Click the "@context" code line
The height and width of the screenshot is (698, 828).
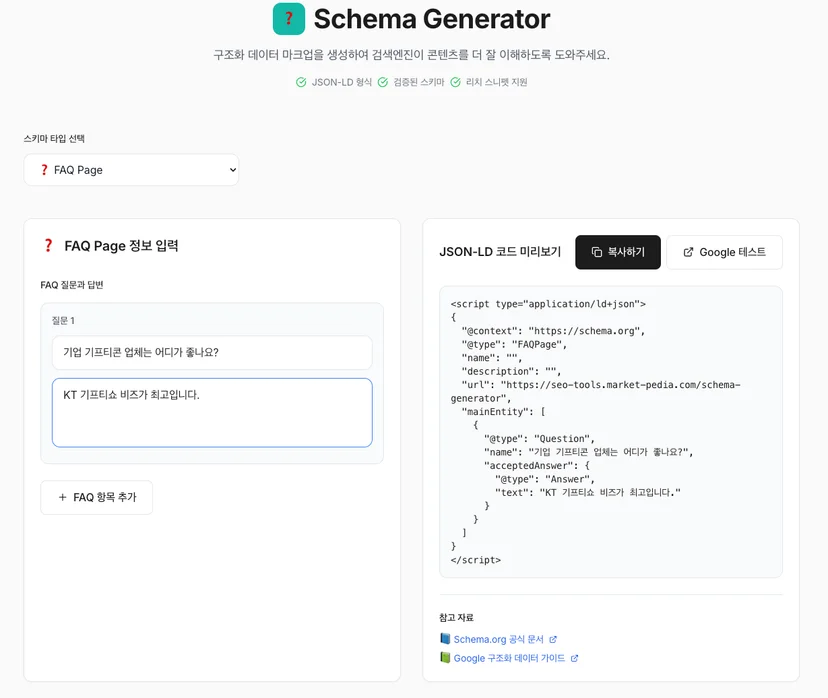tap(553, 331)
